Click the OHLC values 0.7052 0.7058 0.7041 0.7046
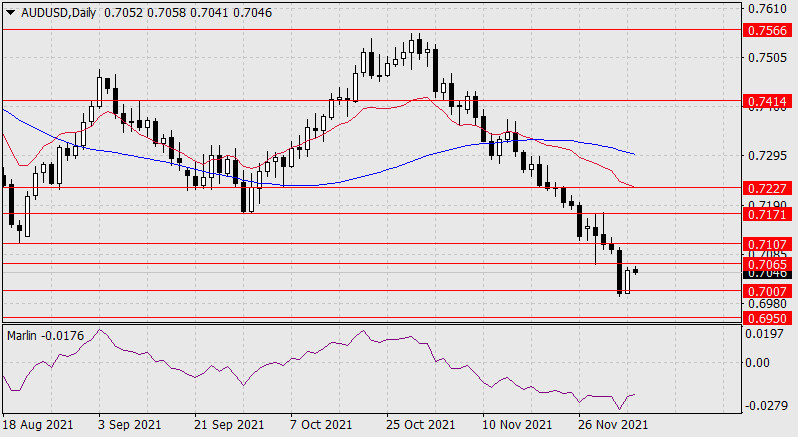 pyautogui.click(x=188, y=13)
